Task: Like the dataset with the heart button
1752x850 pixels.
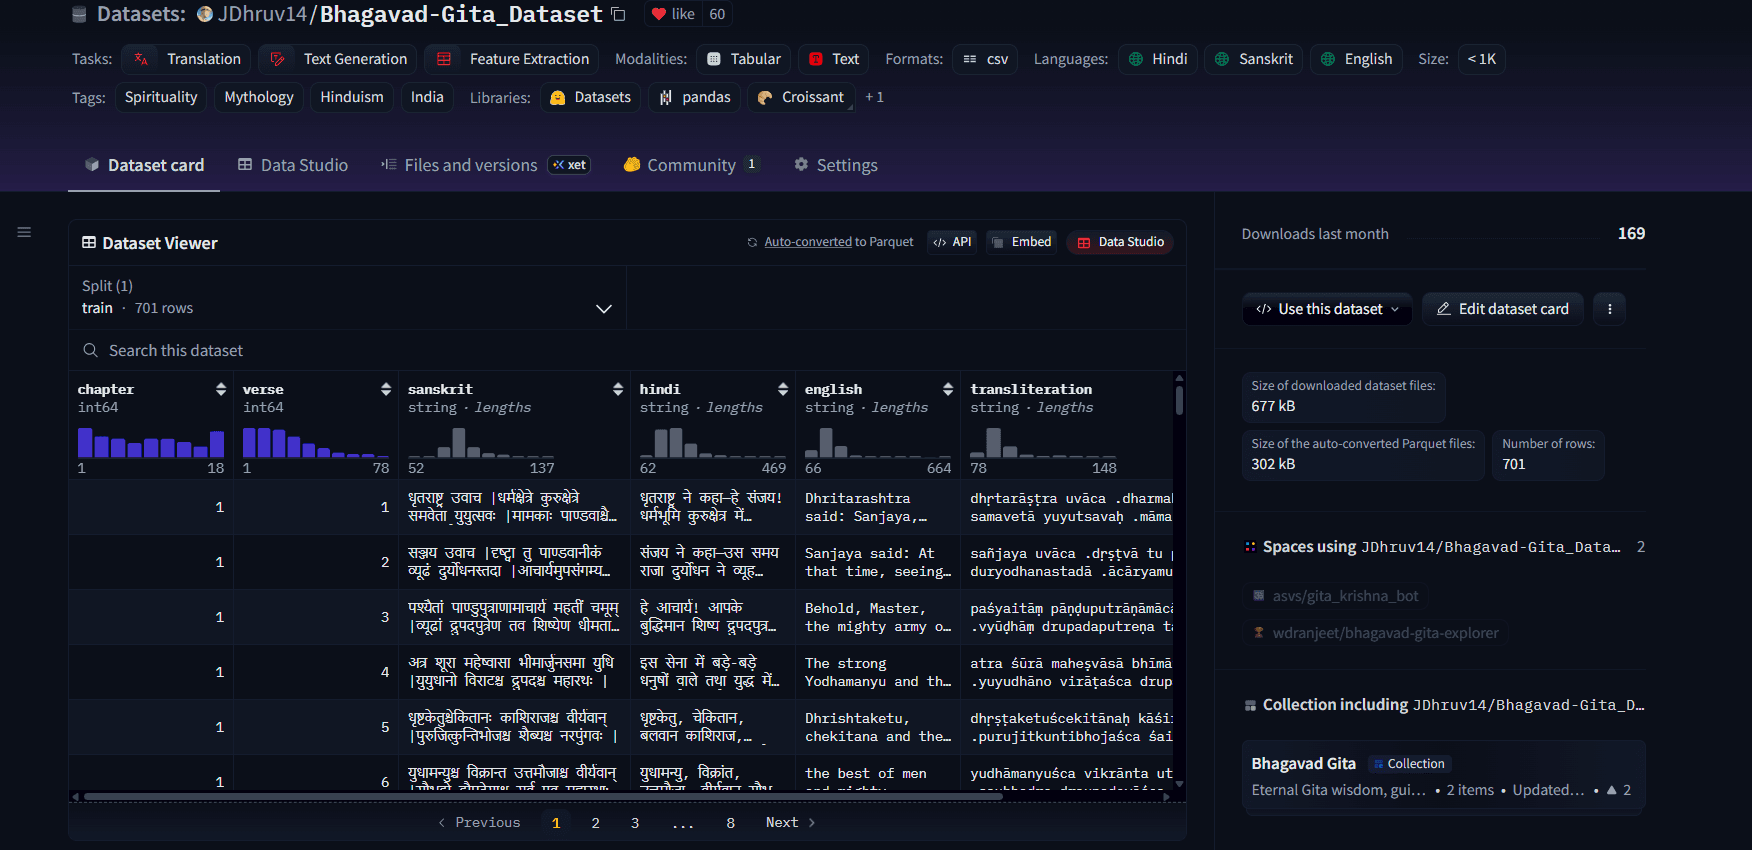Action: [x=673, y=14]
